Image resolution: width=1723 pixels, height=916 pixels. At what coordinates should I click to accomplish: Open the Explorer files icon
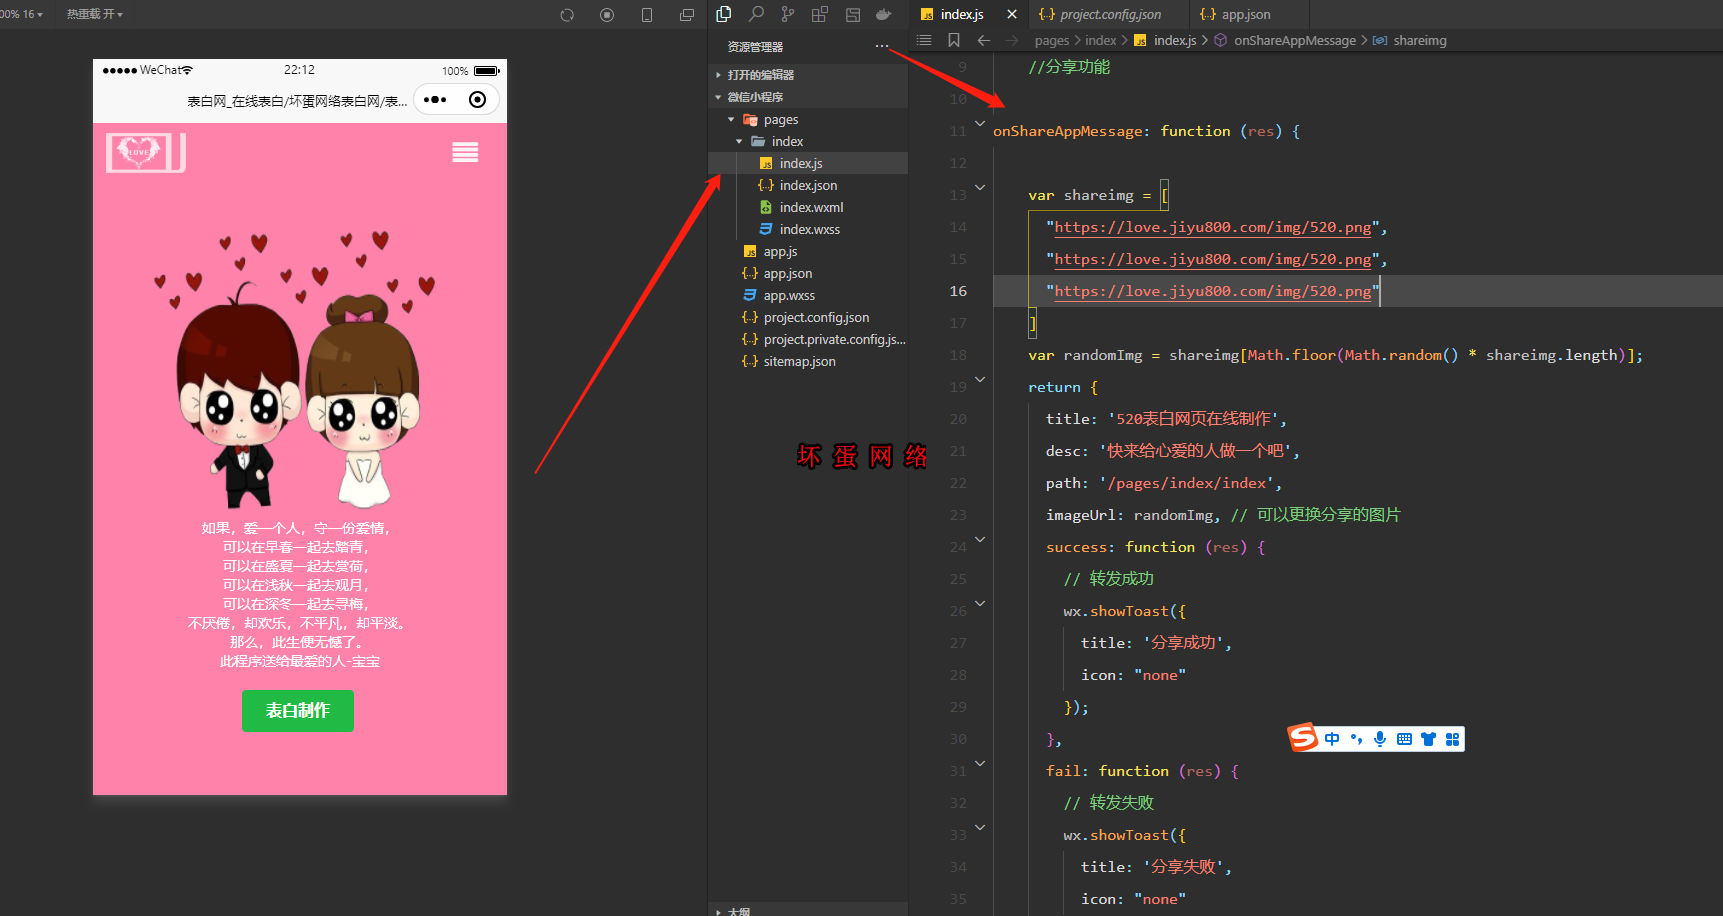pos(724,14)
